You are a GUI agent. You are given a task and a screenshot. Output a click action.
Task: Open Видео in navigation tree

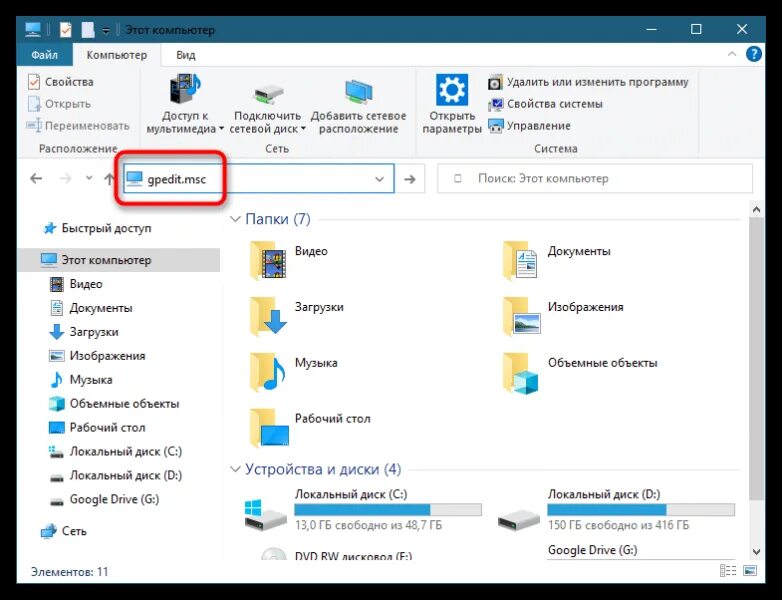[76, 284]
